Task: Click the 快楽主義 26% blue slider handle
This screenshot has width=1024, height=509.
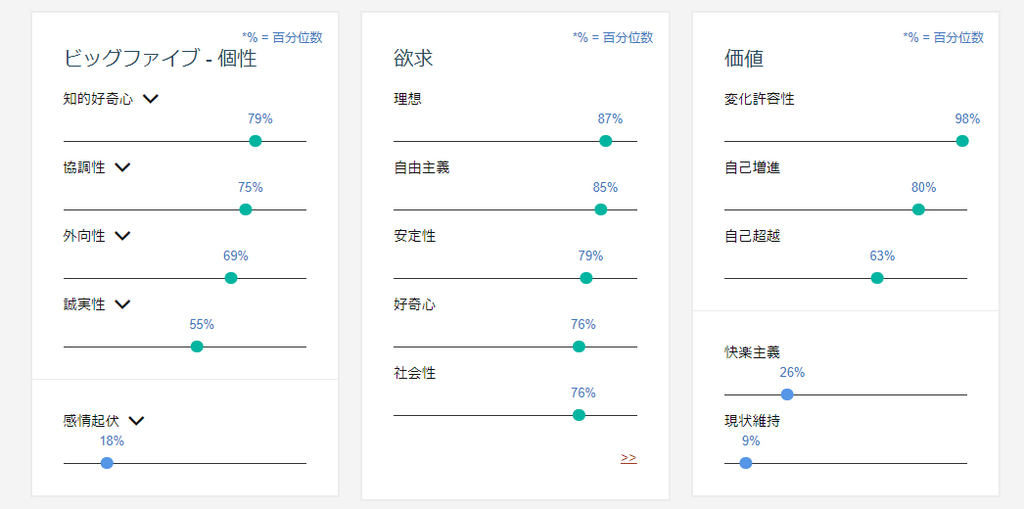Action: click(787, 395)
